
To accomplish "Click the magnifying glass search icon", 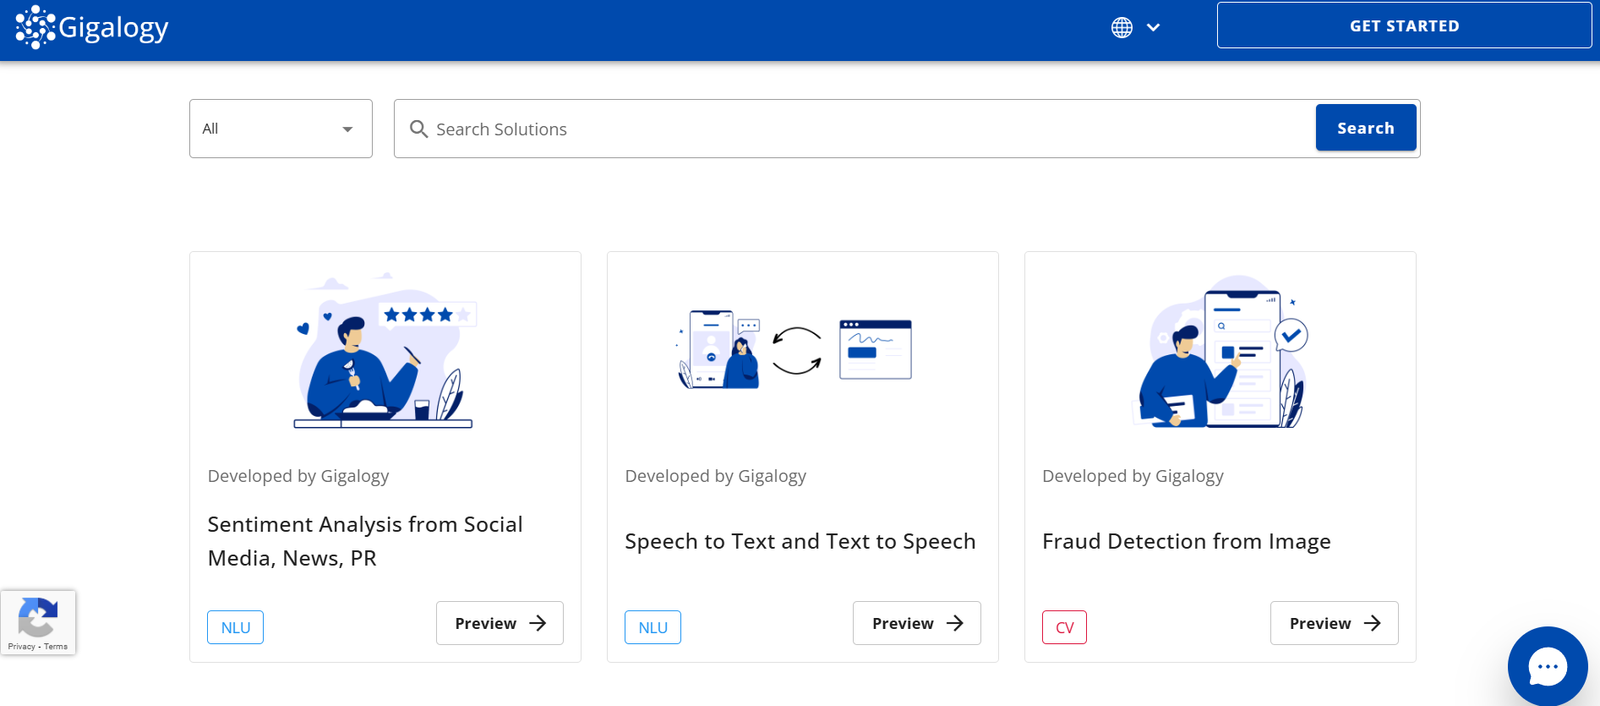I will [419, 129].
